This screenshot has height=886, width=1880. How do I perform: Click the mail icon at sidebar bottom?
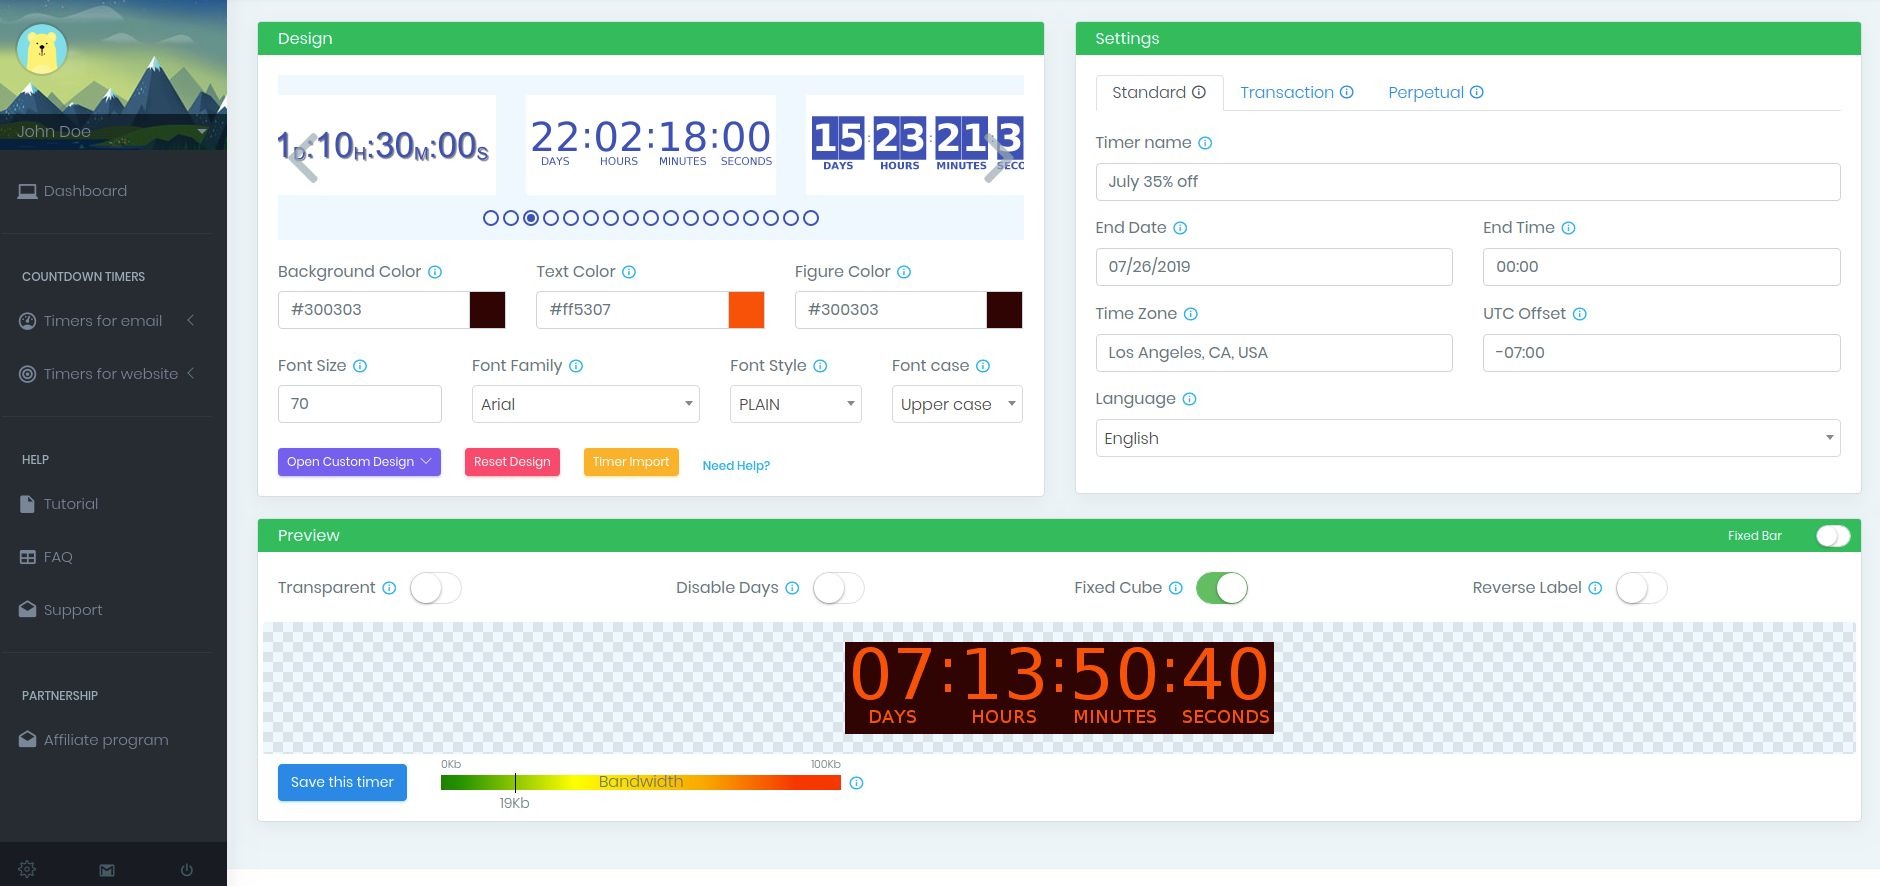tap(107, 870)
